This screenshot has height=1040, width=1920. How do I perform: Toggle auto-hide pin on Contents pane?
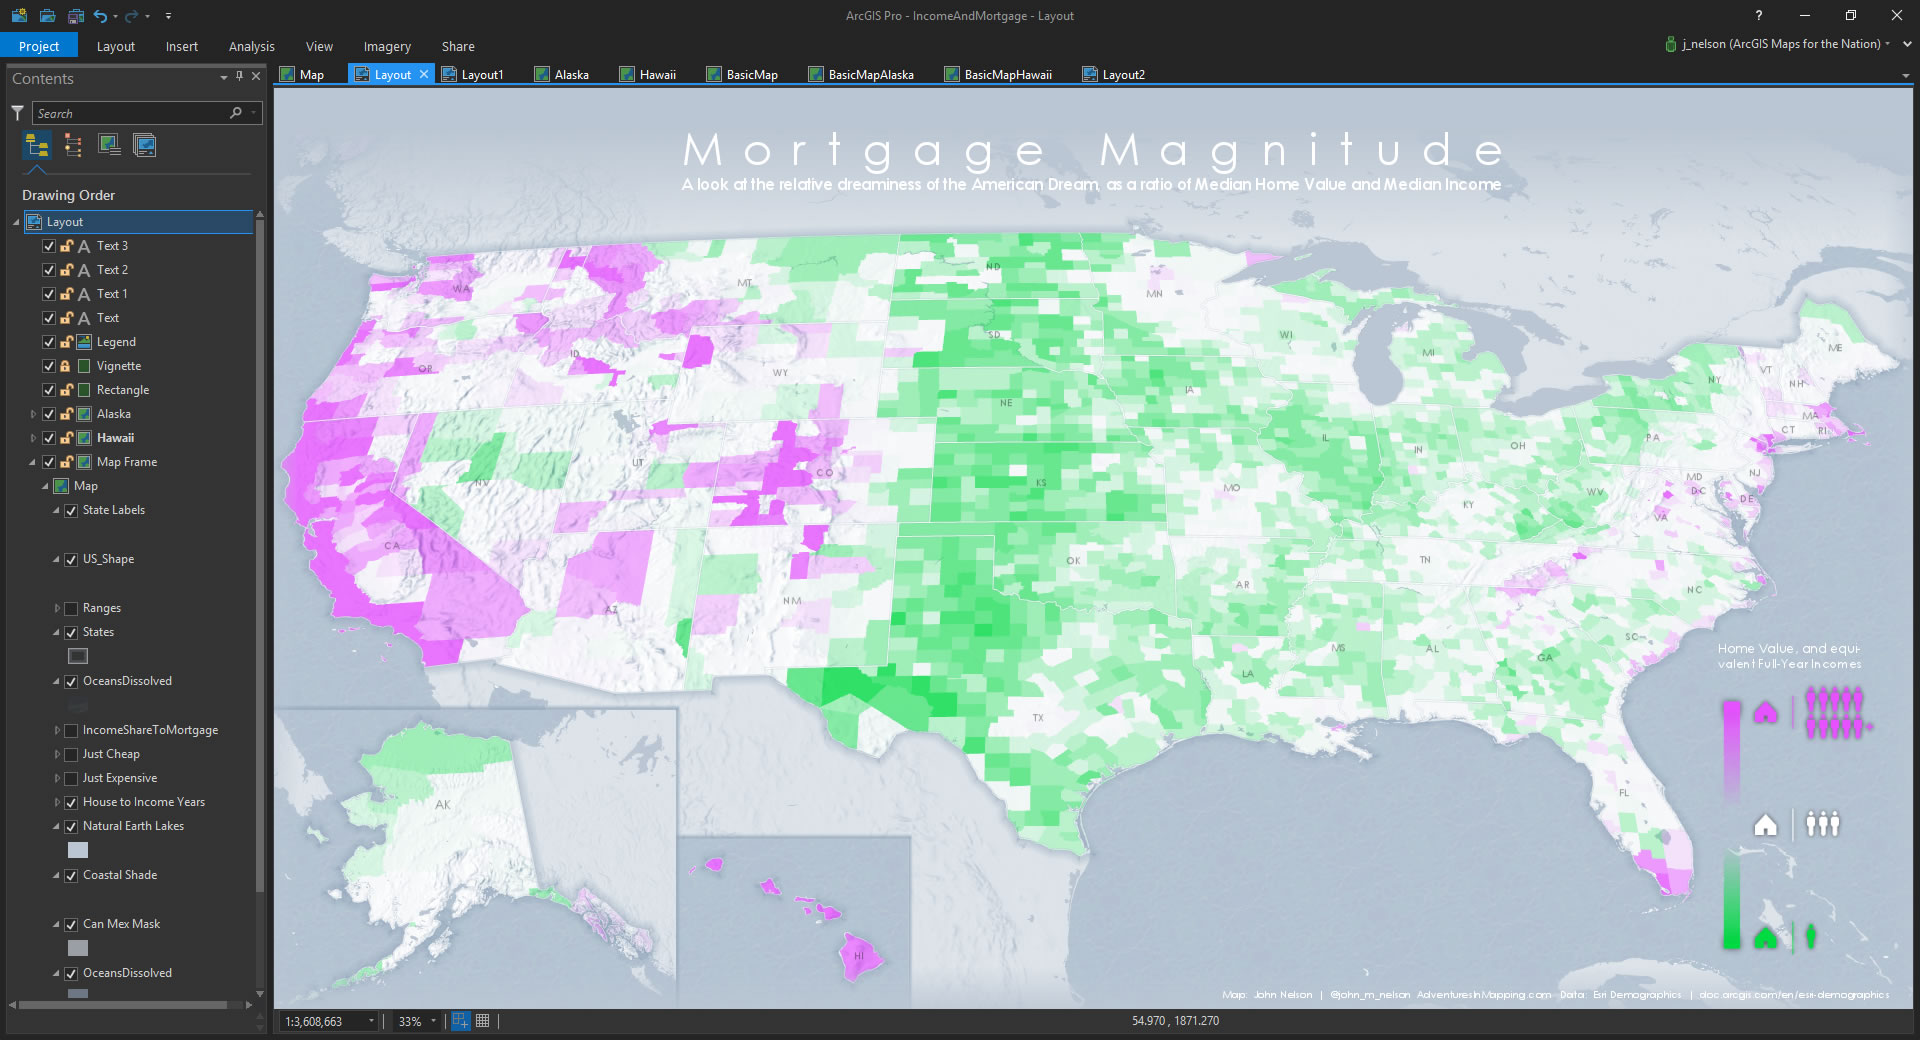coord(240,76)
